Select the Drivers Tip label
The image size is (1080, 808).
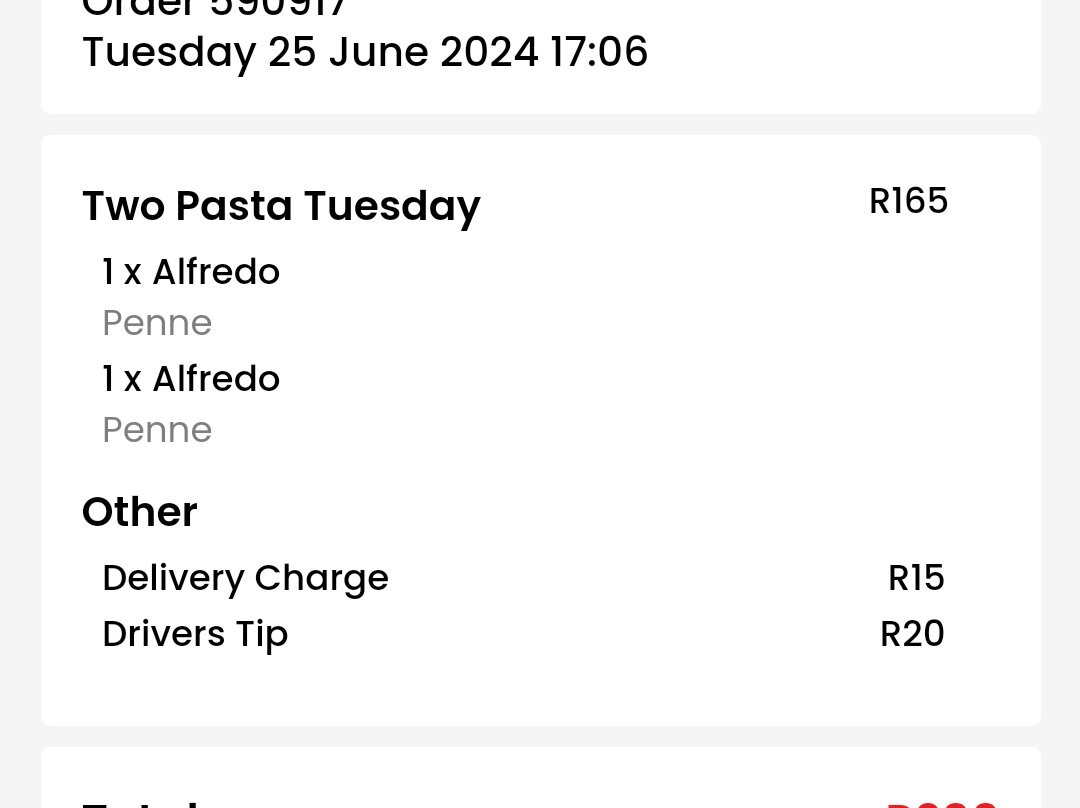point(195,634)
